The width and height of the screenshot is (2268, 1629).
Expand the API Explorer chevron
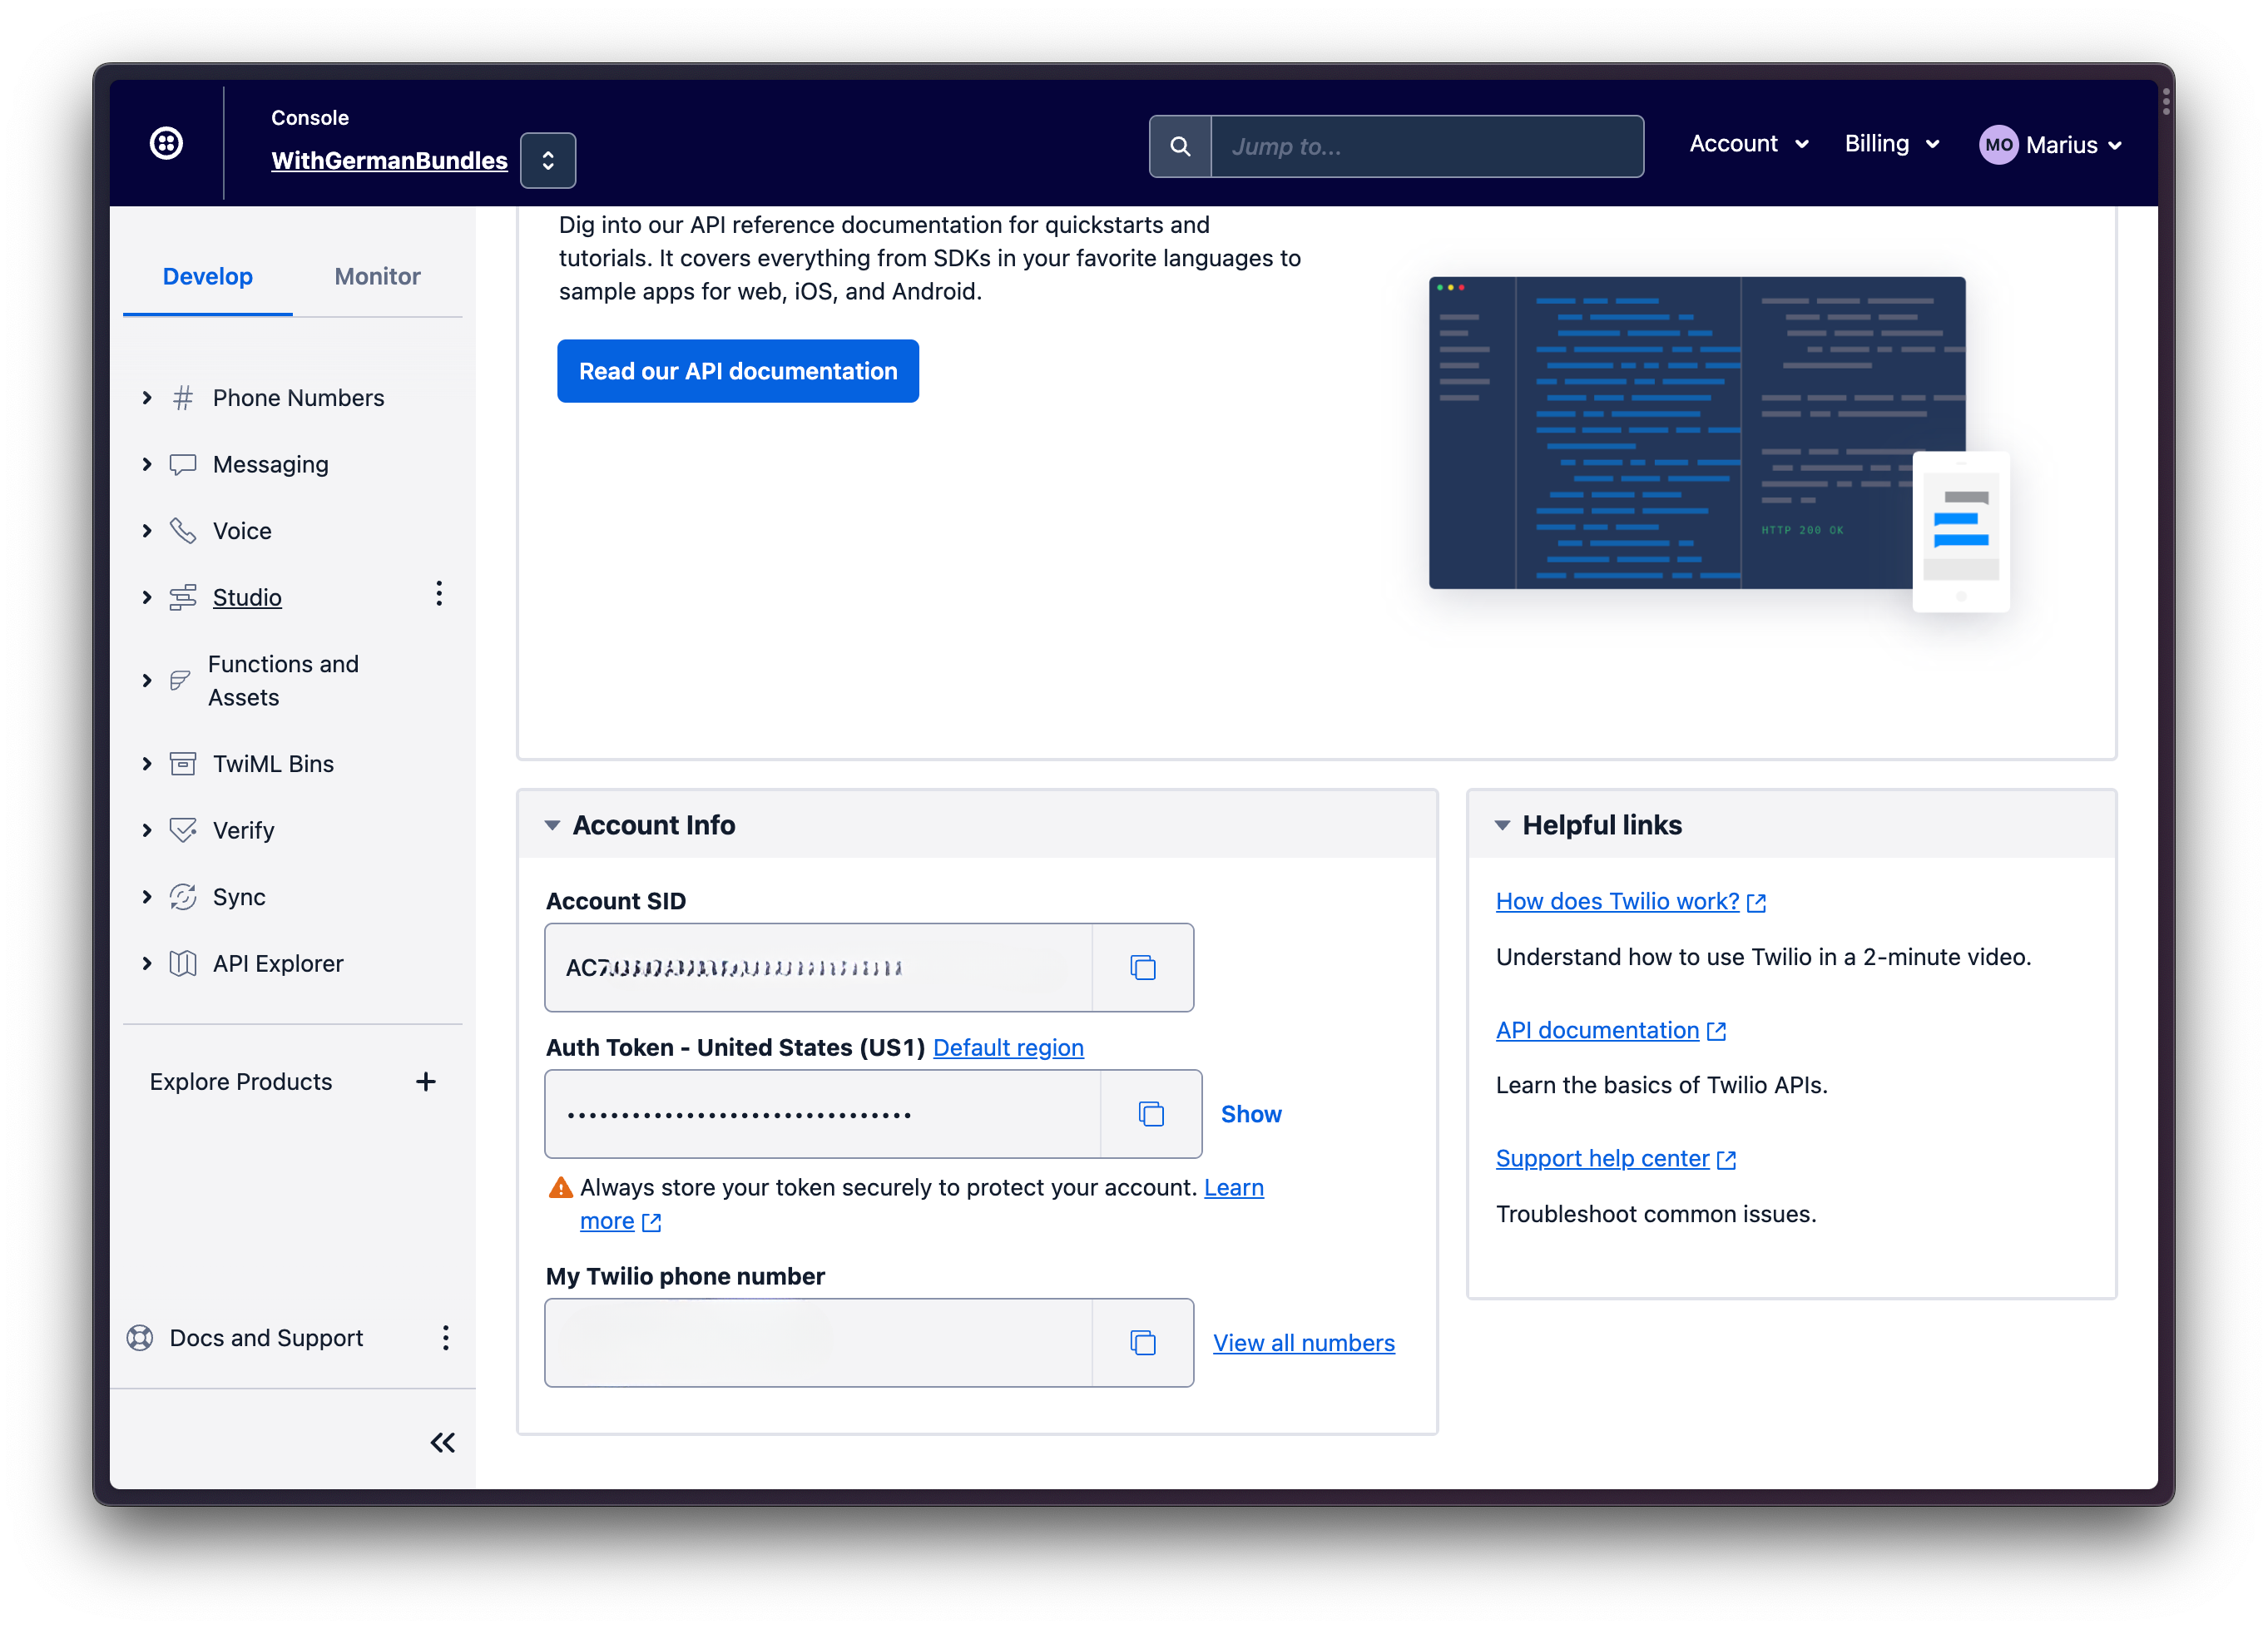147,963
